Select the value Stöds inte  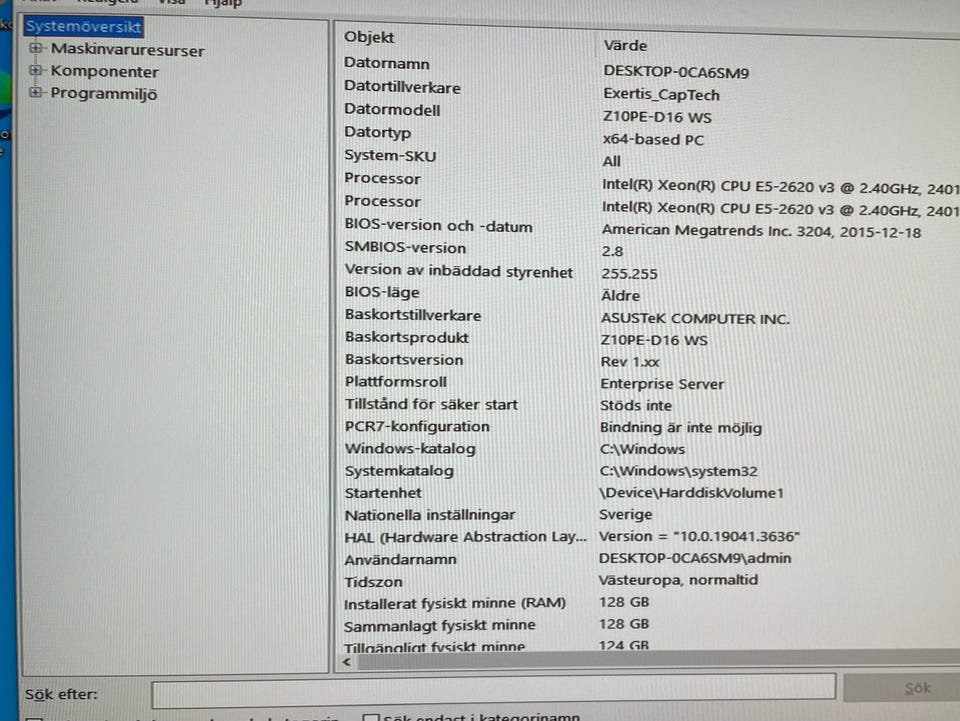point(636,405)
